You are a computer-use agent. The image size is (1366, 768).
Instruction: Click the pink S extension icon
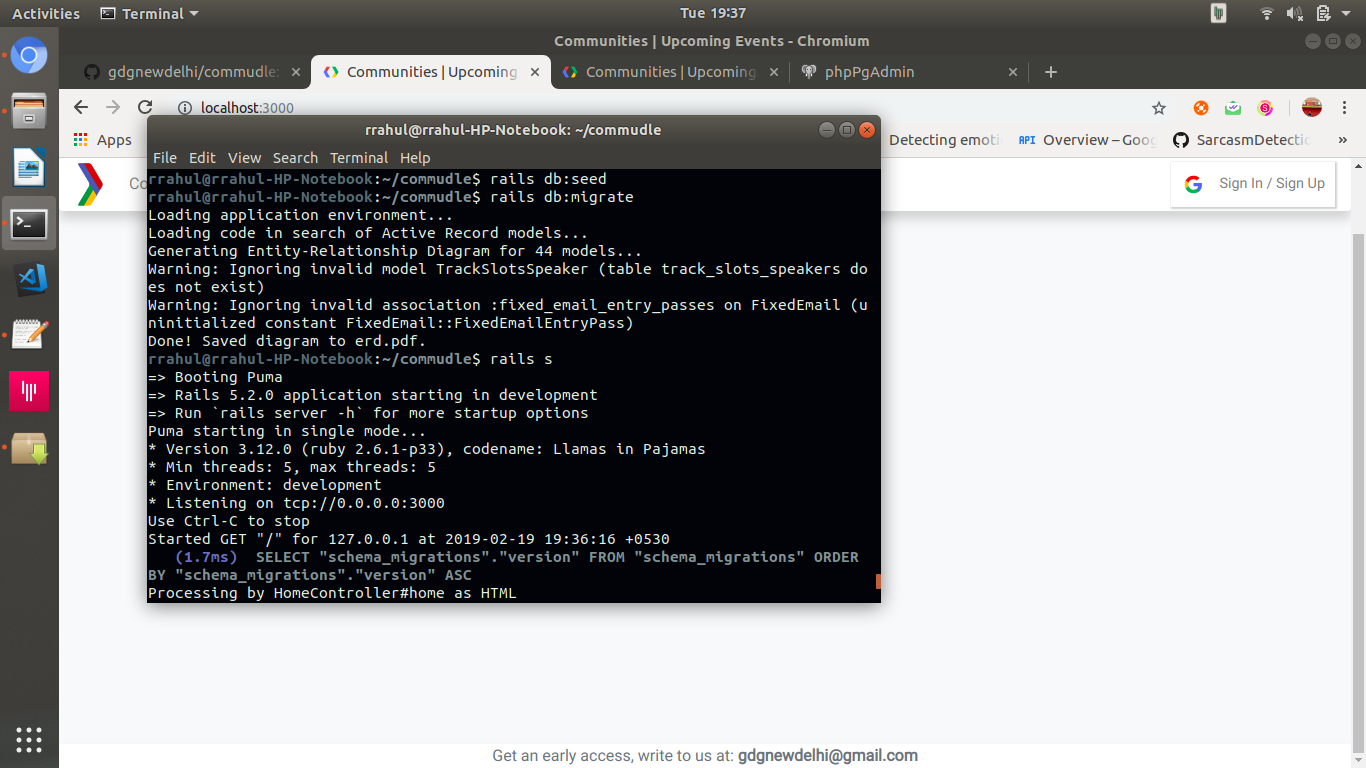click(x=1265, y=107)
